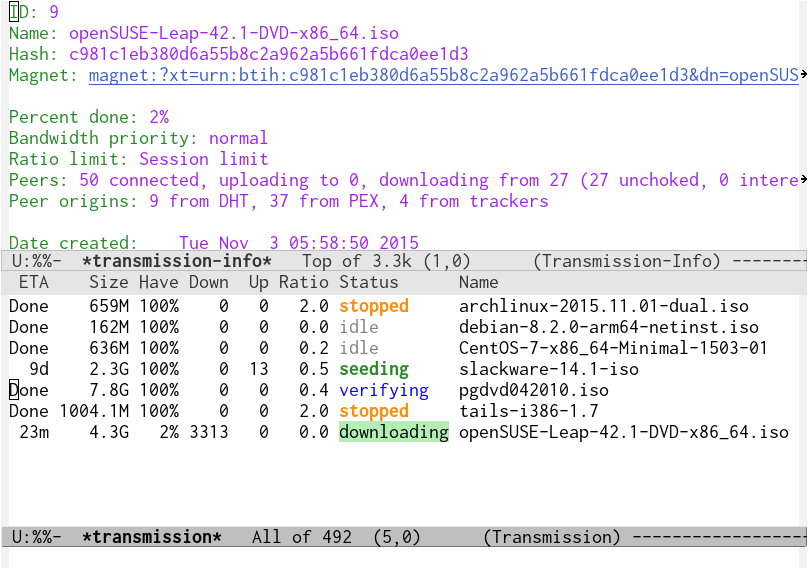The width and height of the screenshot is (808, 569).
Task: Click the Name column header
Action: pos(479,282)
